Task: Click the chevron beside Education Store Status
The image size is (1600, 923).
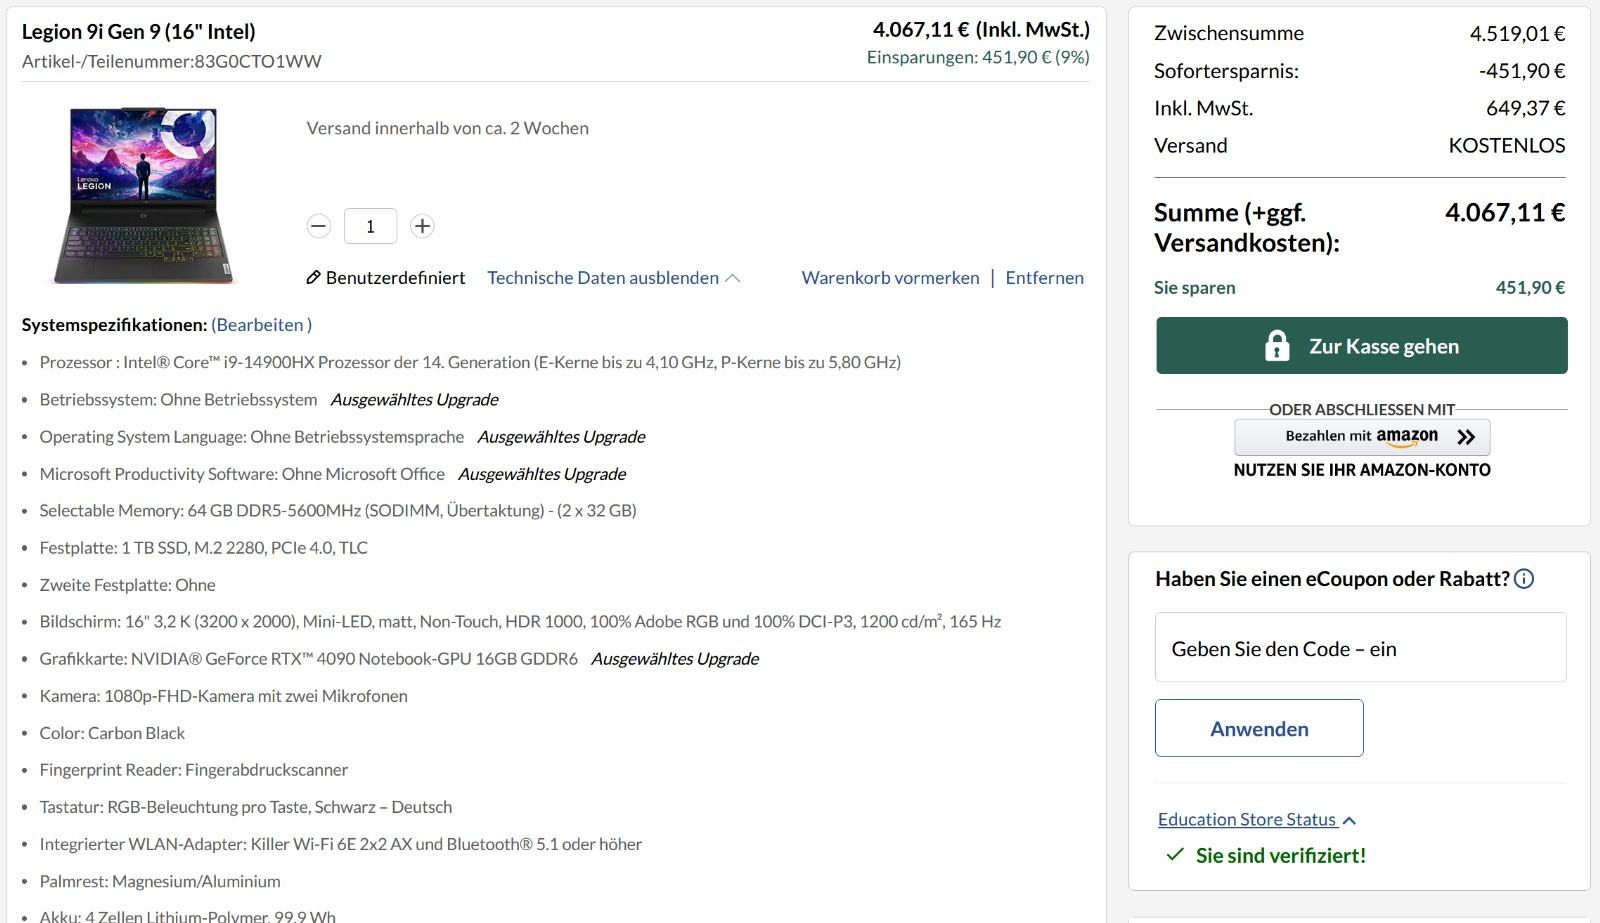Action: (1350, 821)
